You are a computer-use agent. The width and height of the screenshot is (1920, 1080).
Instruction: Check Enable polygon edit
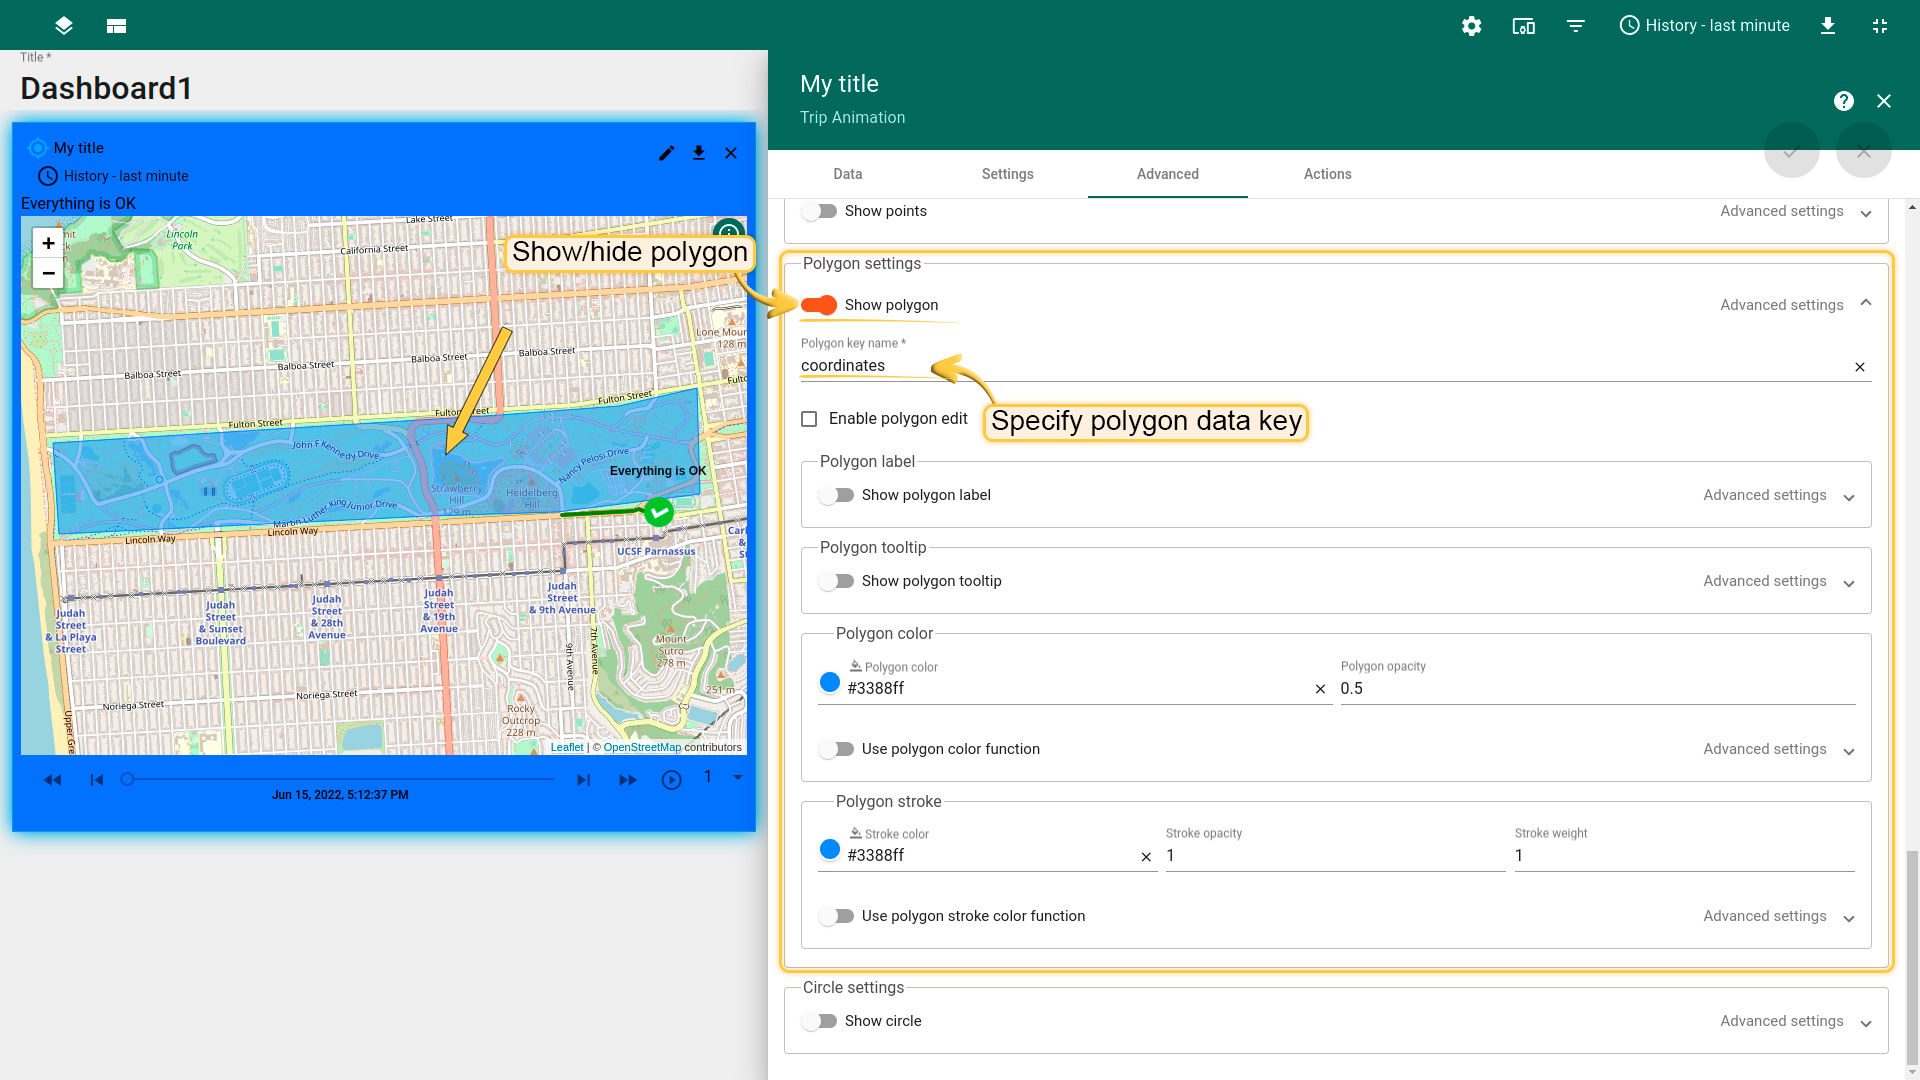pos(809,419)
